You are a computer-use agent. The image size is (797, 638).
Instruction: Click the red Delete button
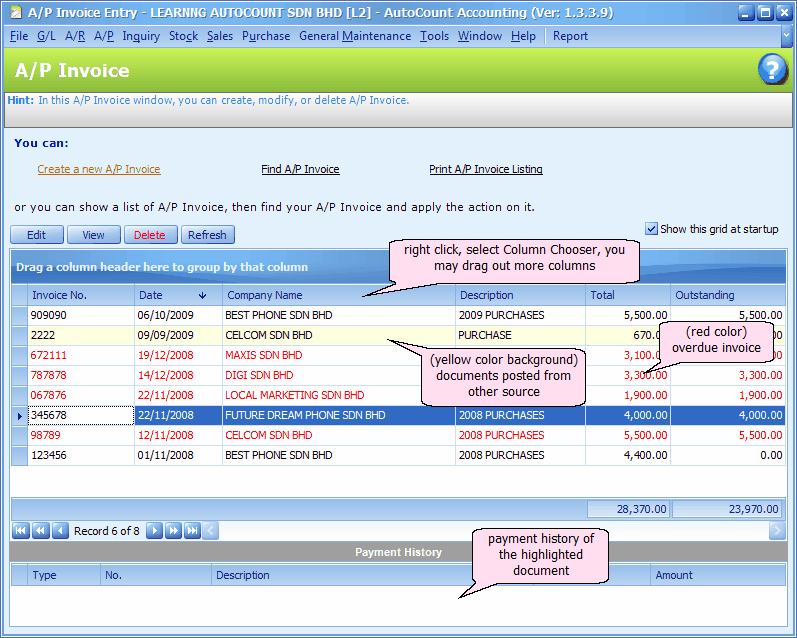coord(150,235)
